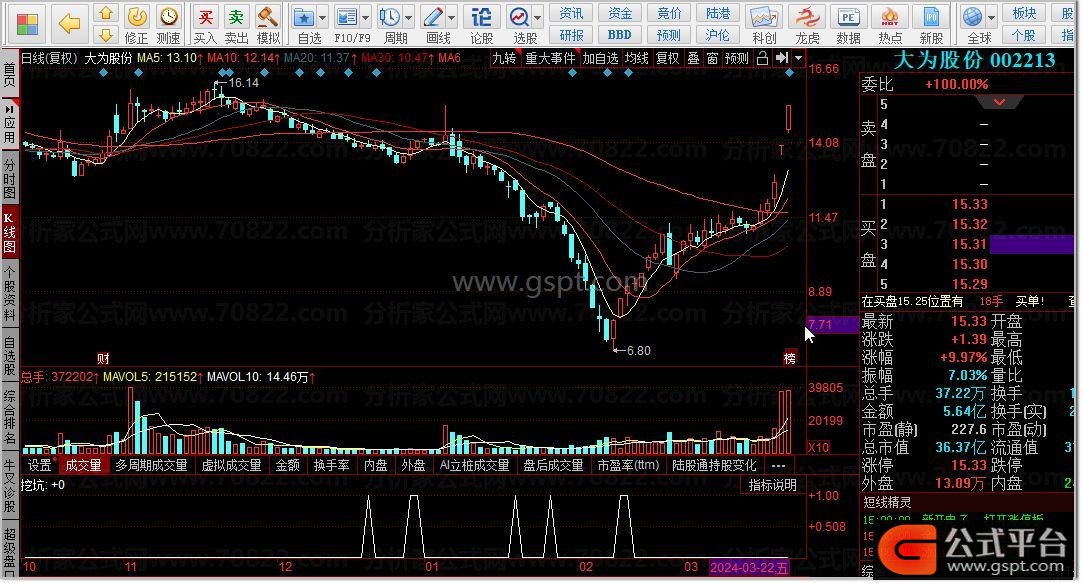Go back with the yellow left arrow
The image size is (1083, 583).
click(x=70, y=23)
